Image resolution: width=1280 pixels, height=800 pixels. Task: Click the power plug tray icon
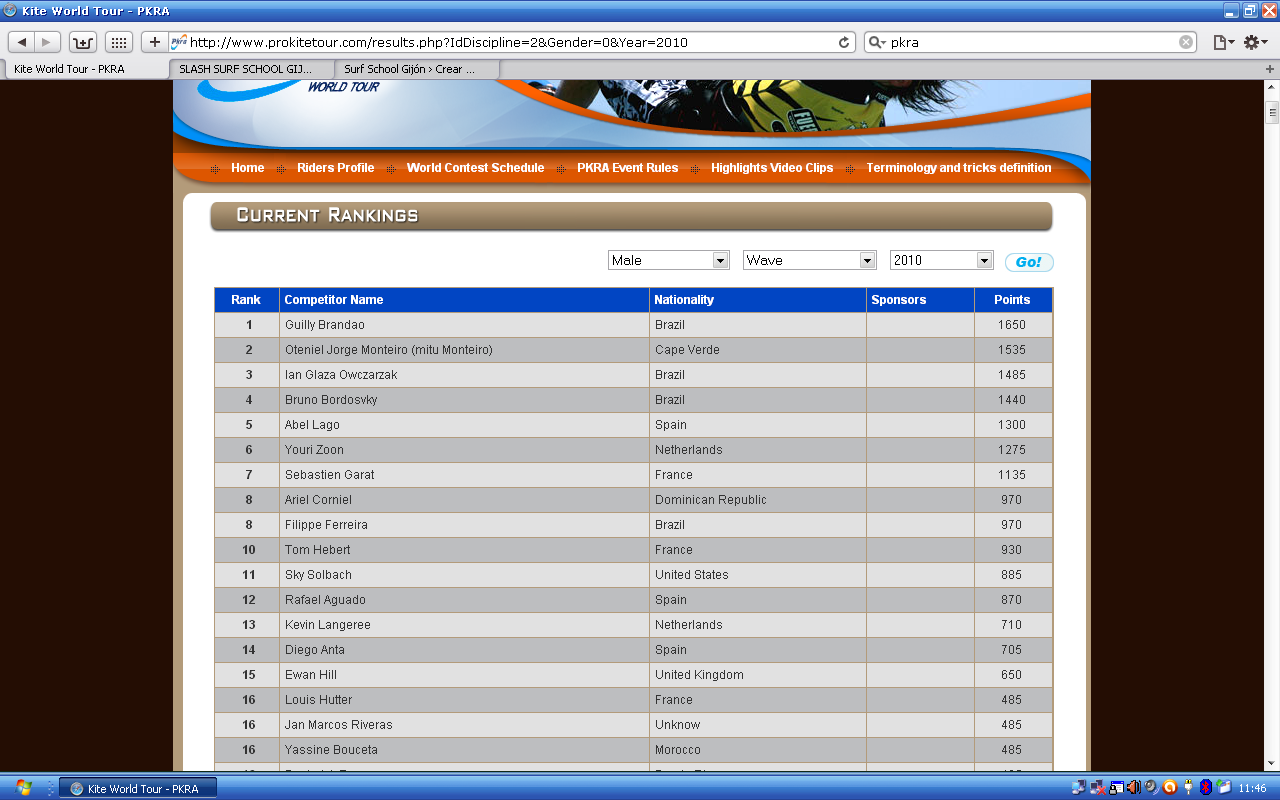click(1188, 788)
